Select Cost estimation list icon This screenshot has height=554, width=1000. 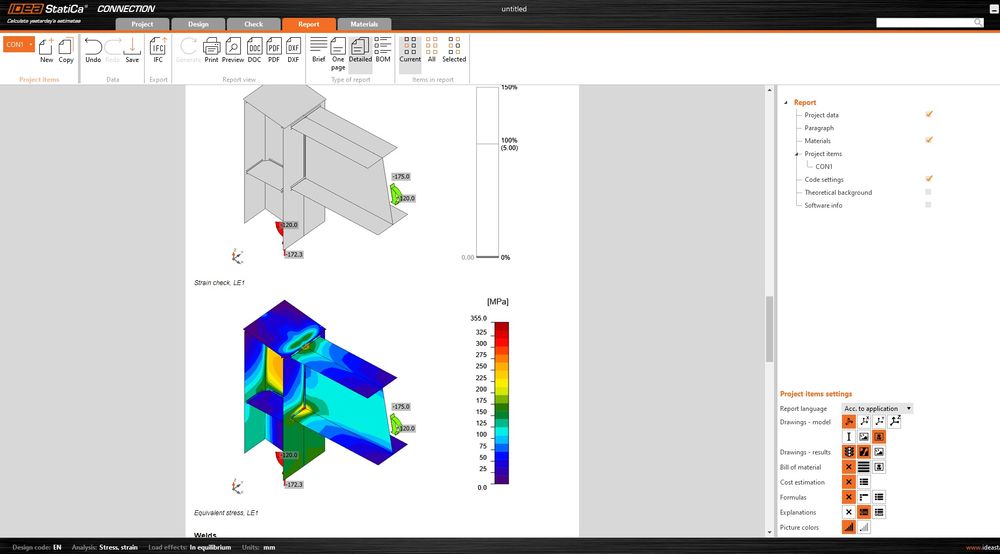click(864, 482)
